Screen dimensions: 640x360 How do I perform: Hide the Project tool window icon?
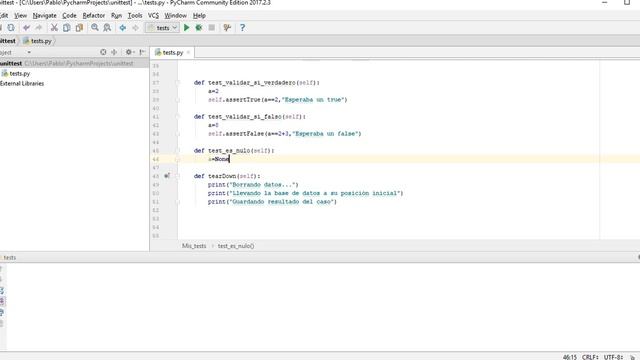tap(142, 52)
